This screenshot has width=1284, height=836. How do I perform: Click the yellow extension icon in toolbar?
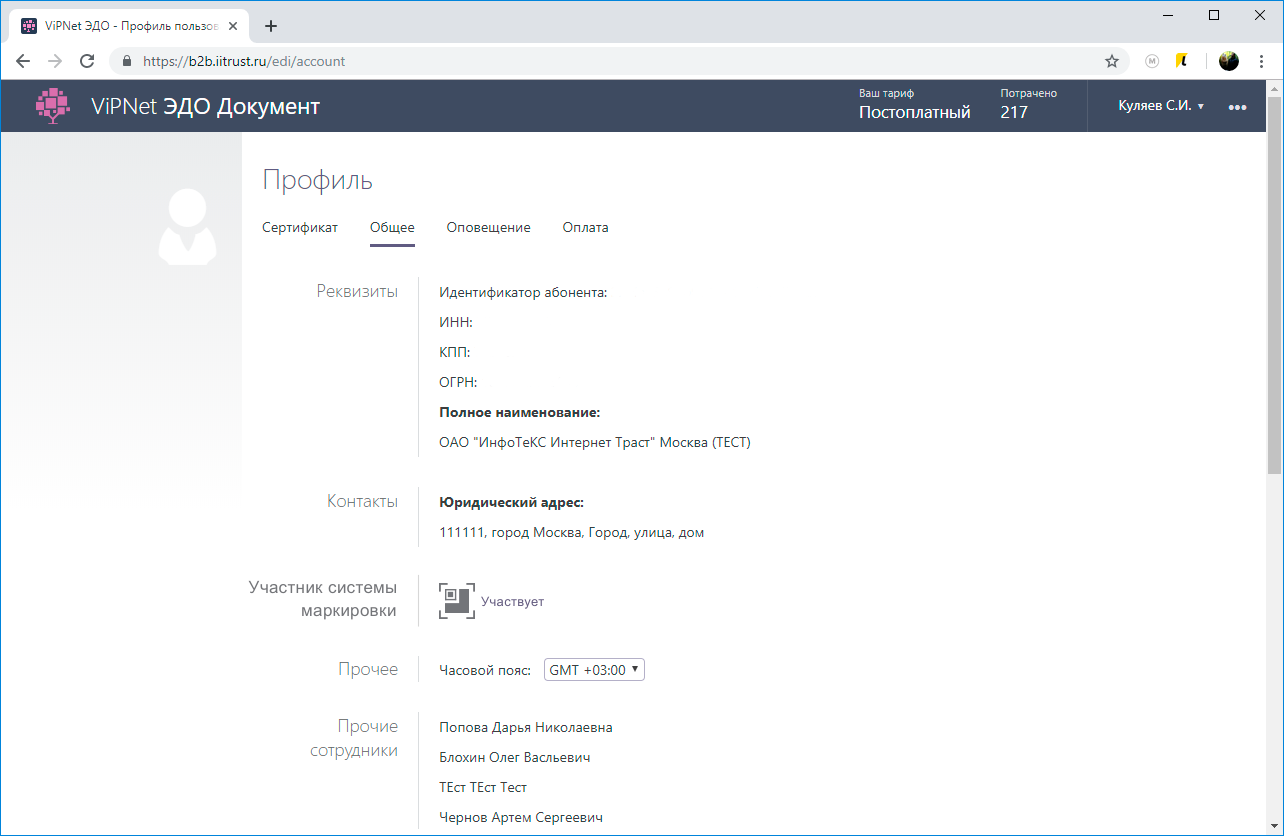(x=1181, y=61)
